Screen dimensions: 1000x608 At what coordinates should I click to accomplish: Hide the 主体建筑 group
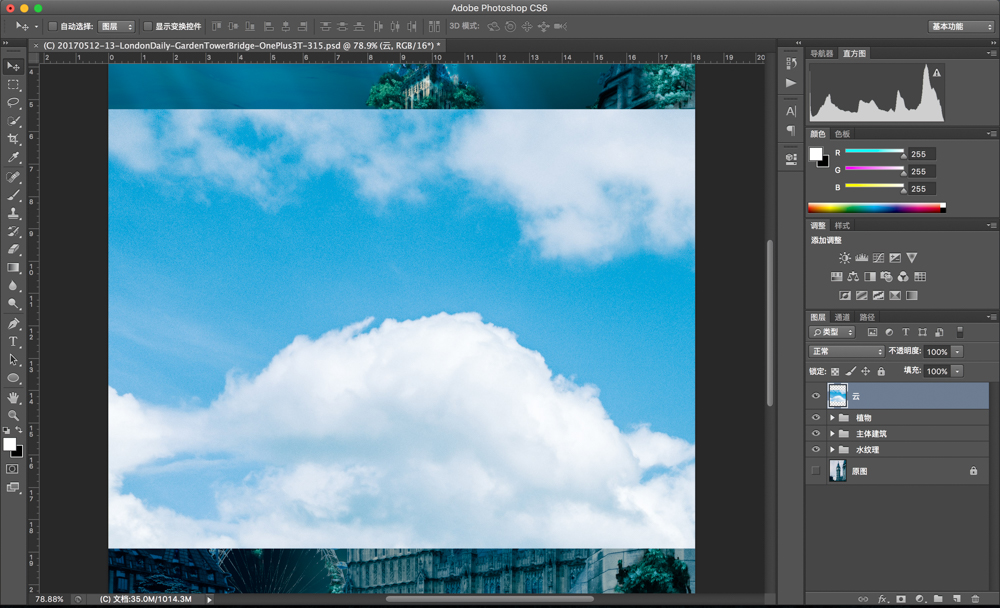816,433
